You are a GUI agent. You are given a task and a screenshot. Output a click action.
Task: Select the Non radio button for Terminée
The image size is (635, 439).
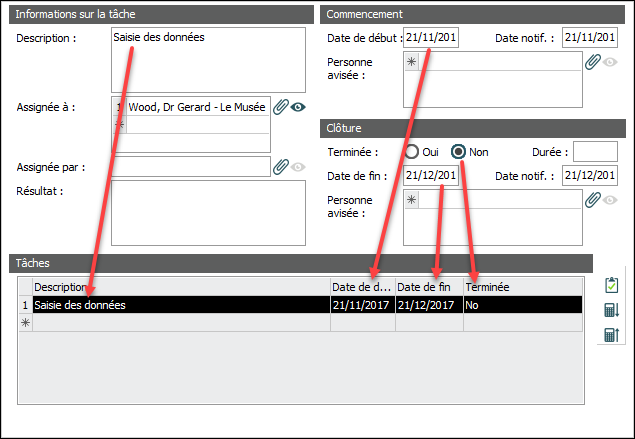point(459,152)
